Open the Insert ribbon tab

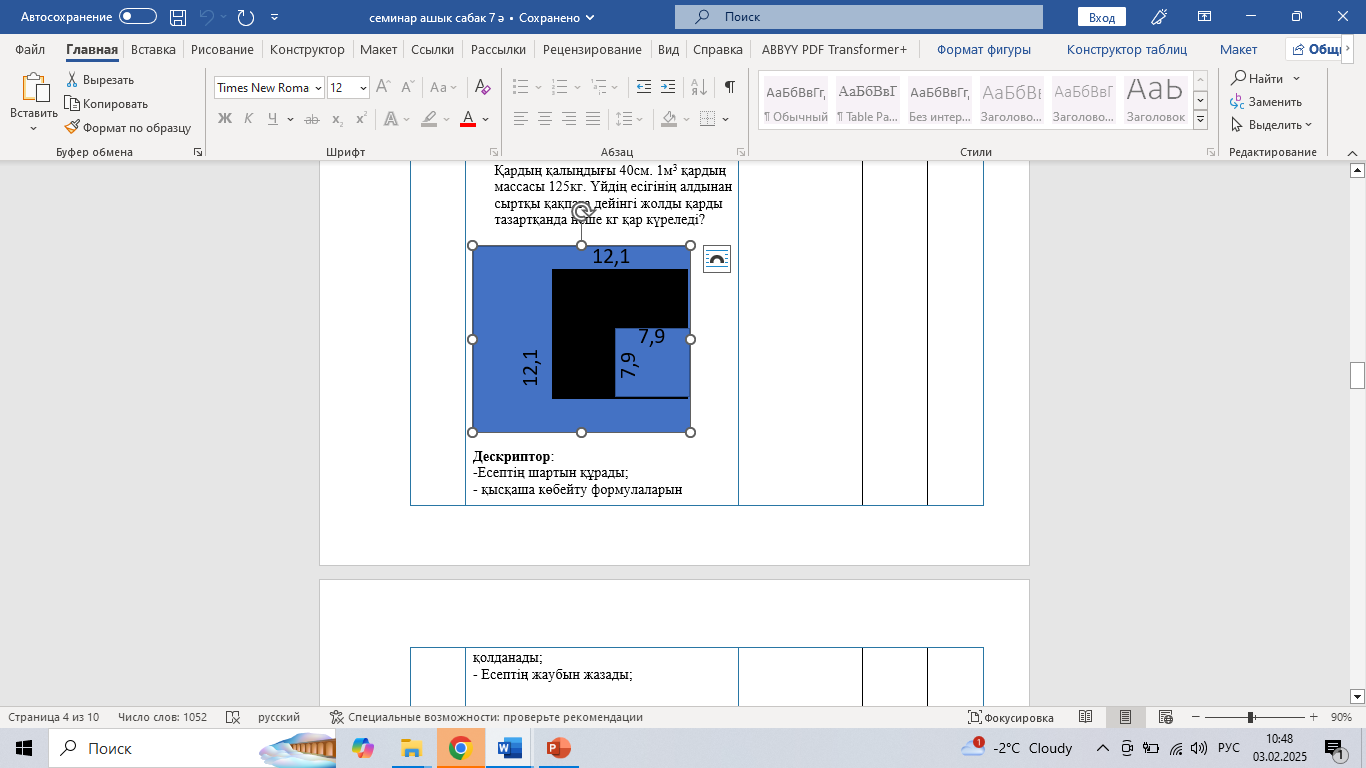pos(153,49)
